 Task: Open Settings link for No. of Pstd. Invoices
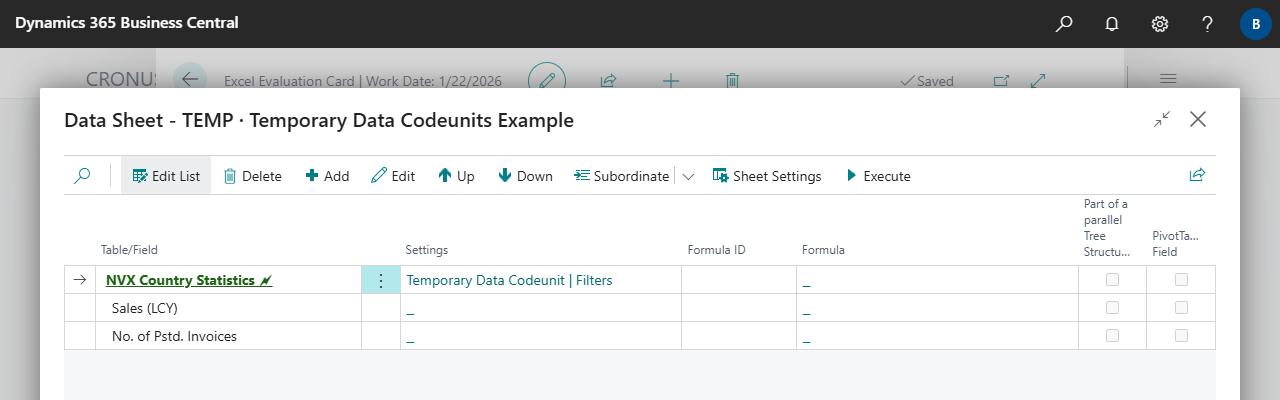tap(410, 338)
